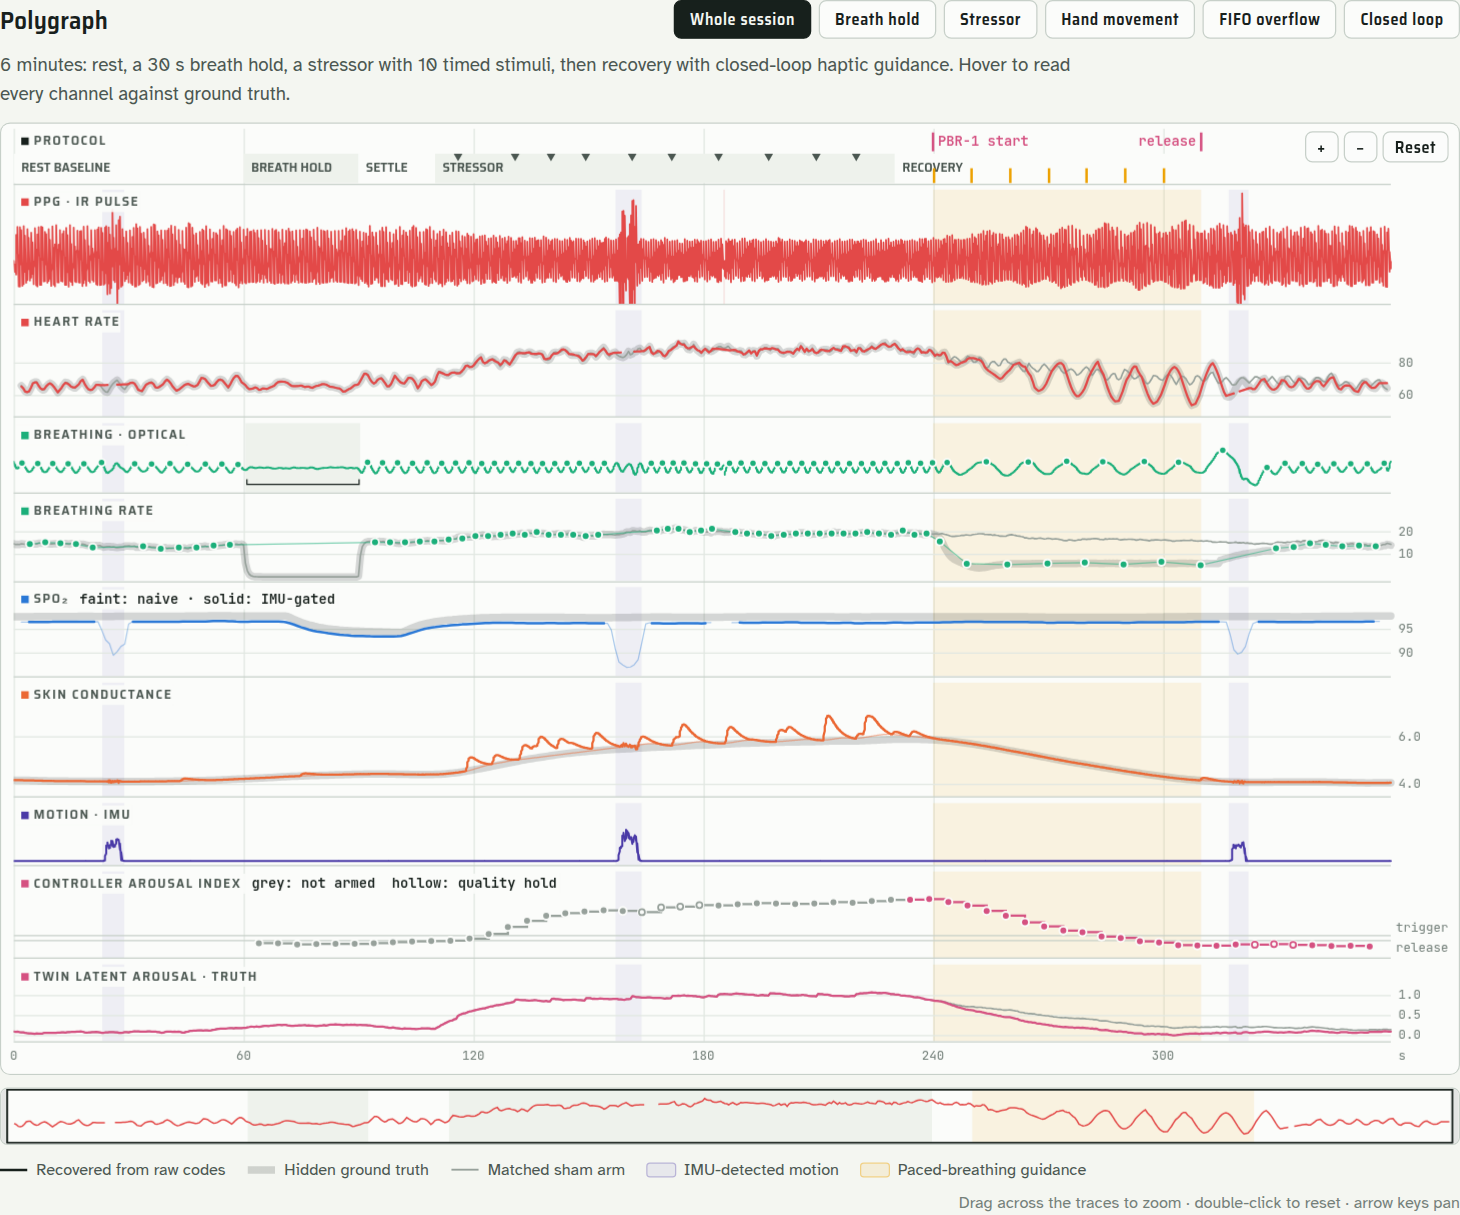Click the CONTROLLER AROUSAL INDEX label

point(137,883)
